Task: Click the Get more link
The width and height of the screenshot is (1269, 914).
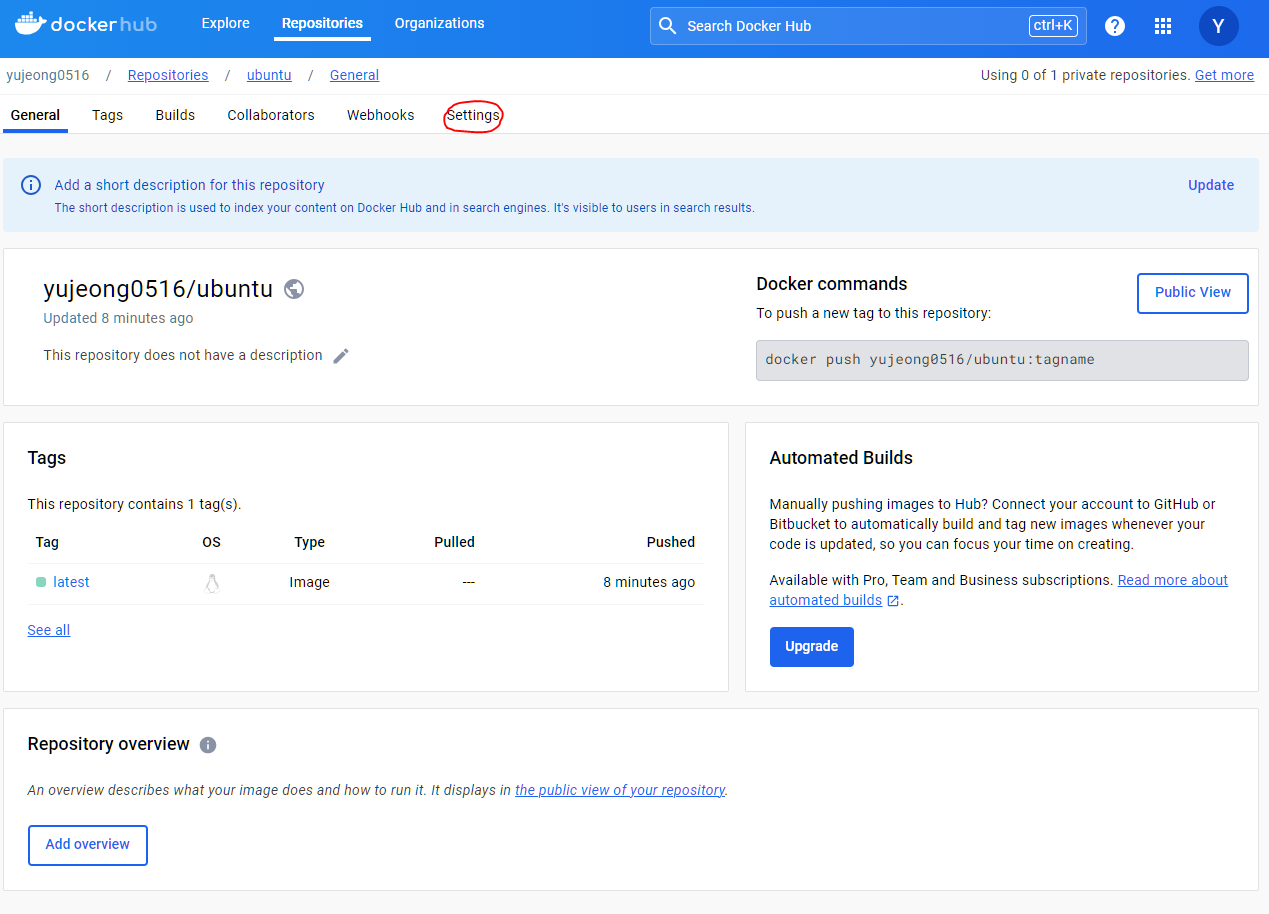Action: pyautogui.click(x=1224, y=75)
